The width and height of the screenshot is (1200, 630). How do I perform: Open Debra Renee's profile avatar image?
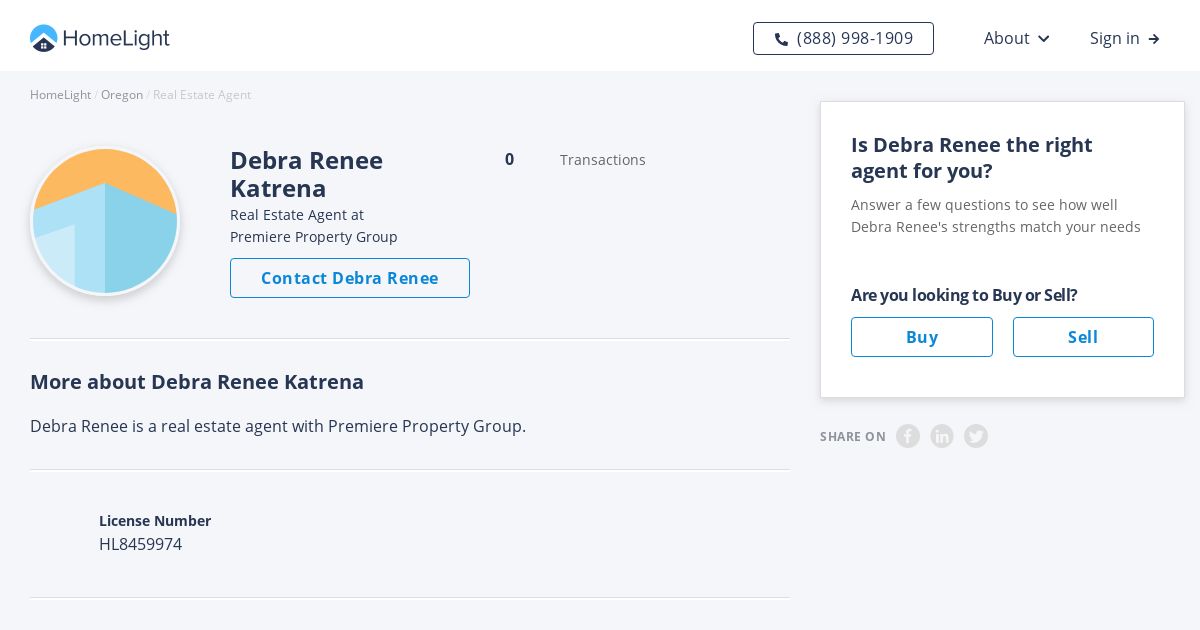click(x=105, y=221)
